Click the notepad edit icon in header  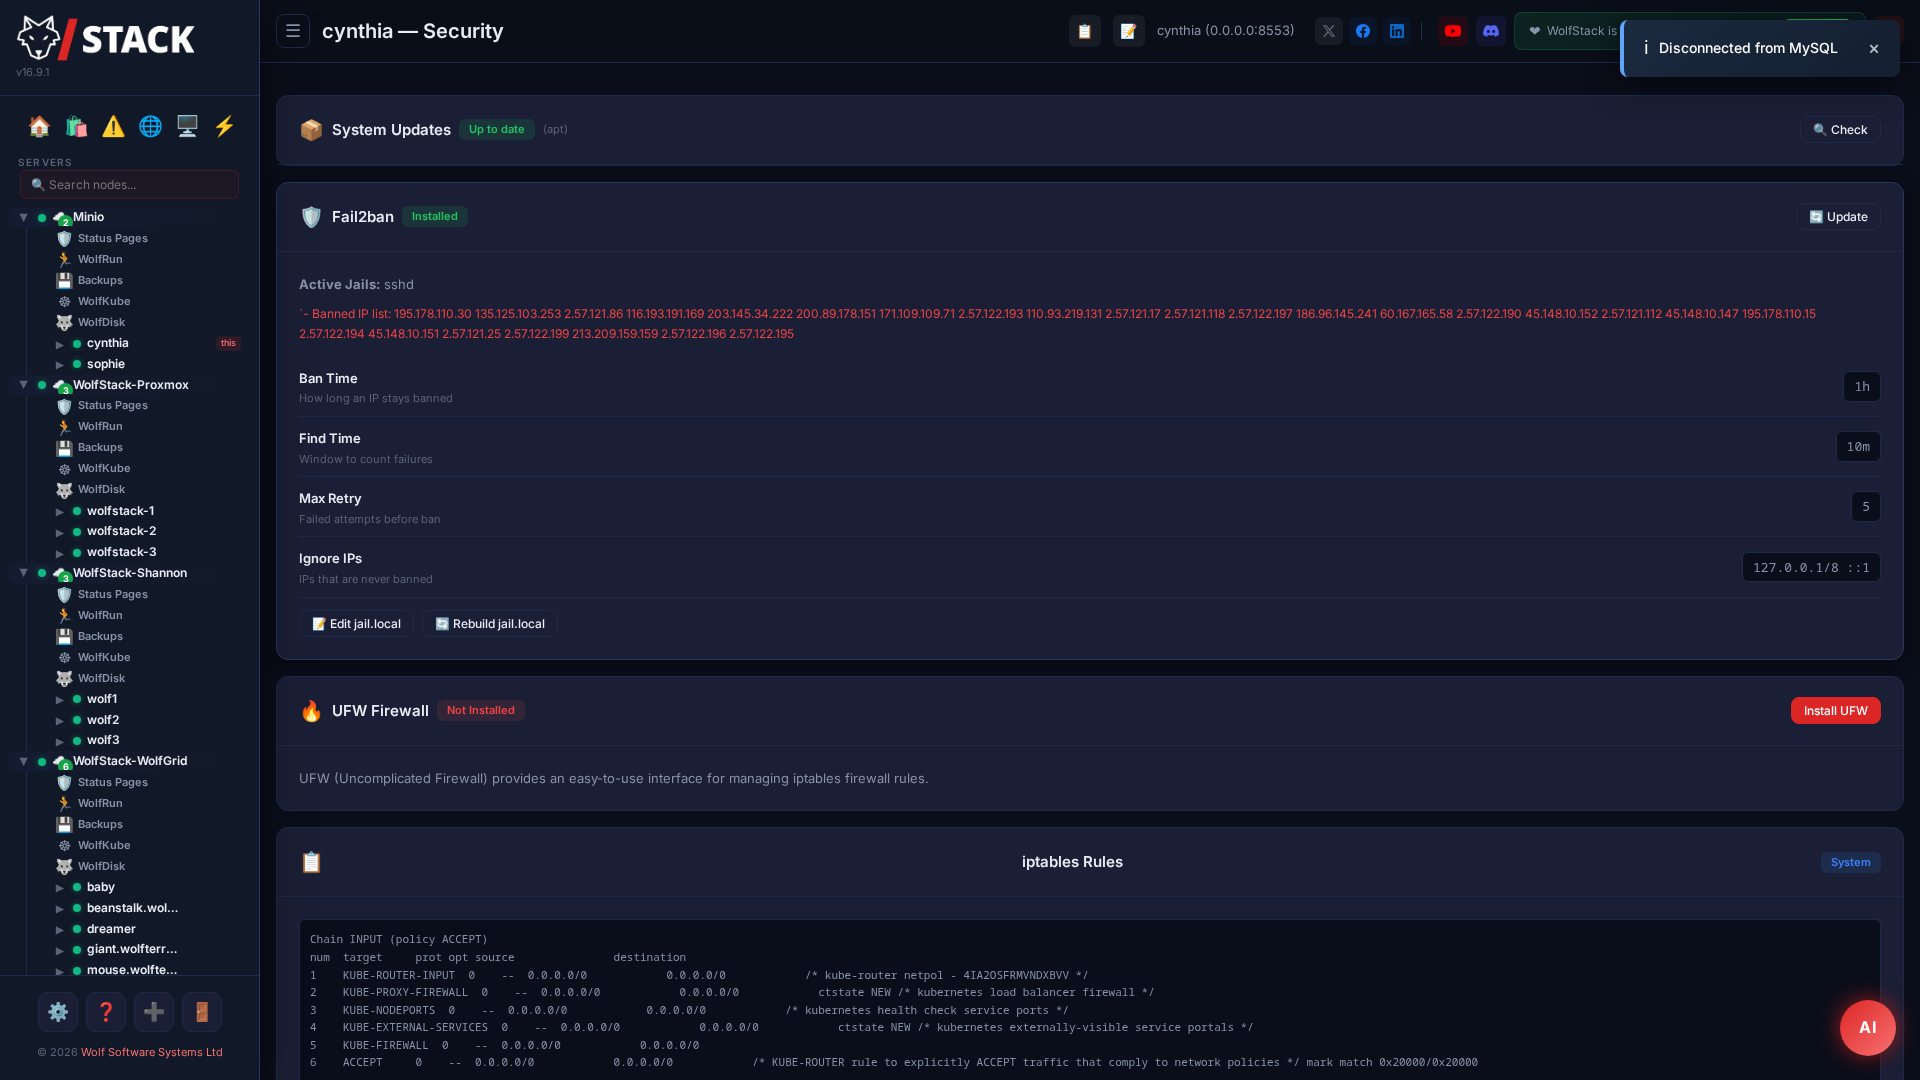(1128, 31)
